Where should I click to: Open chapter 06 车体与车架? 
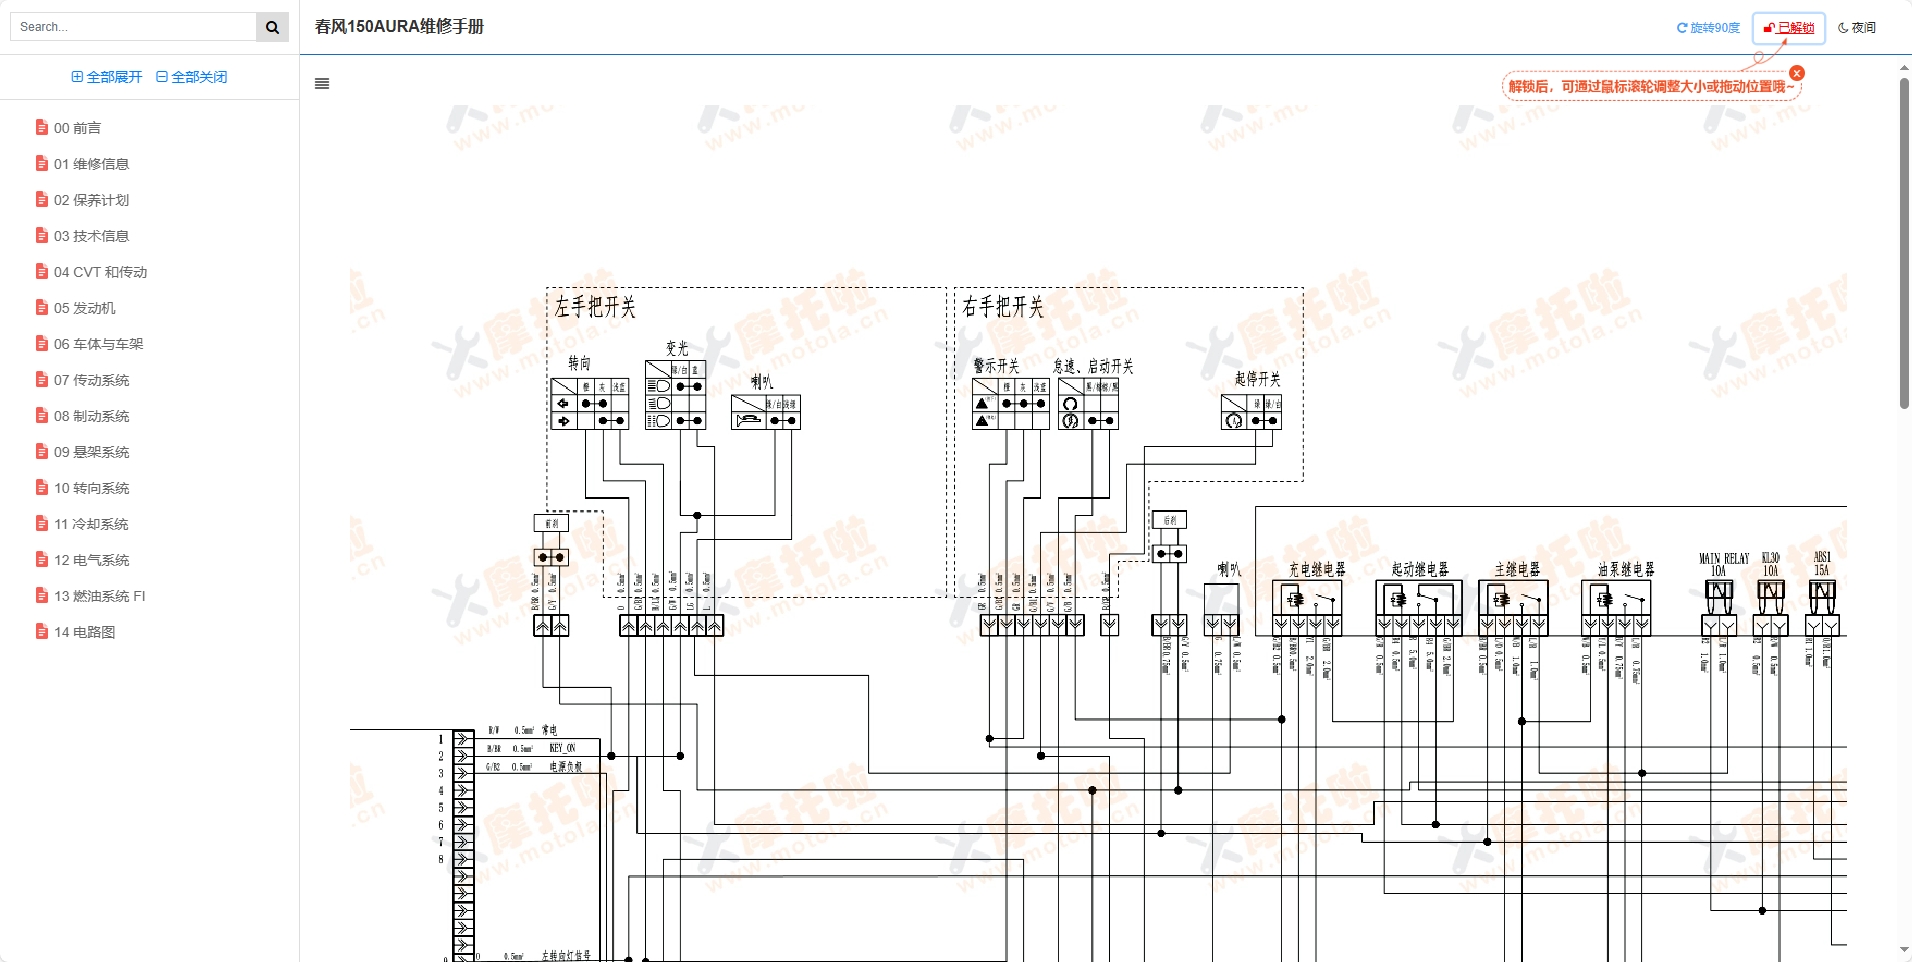(98, 344)
